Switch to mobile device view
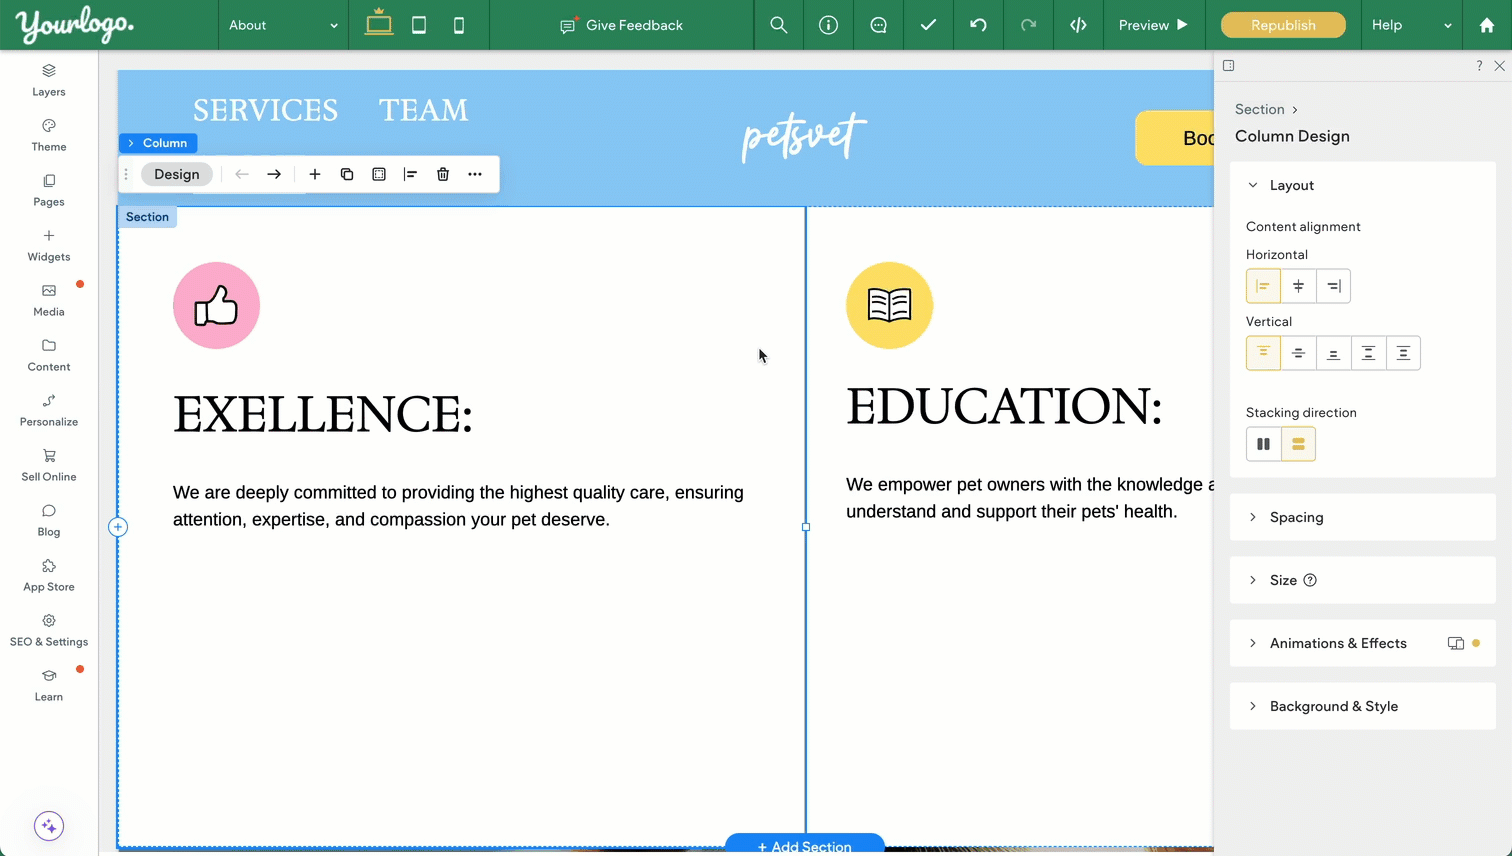This screenshot has width=1512, height=856. [x=459, y=25]
